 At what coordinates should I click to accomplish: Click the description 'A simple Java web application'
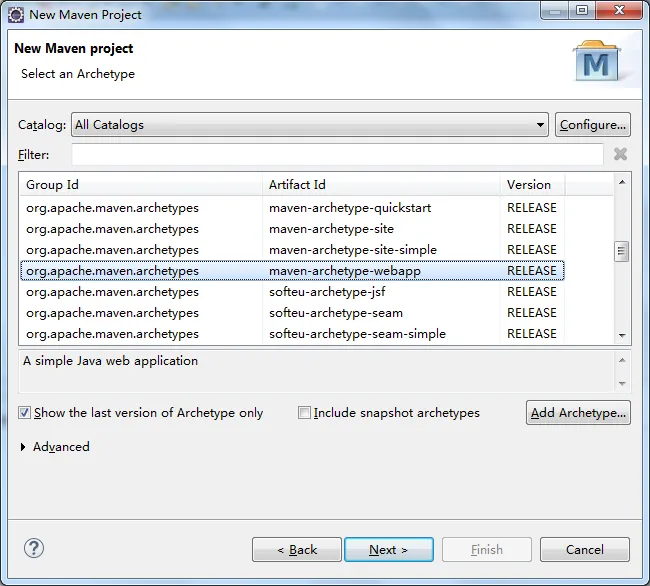(110, 361)
